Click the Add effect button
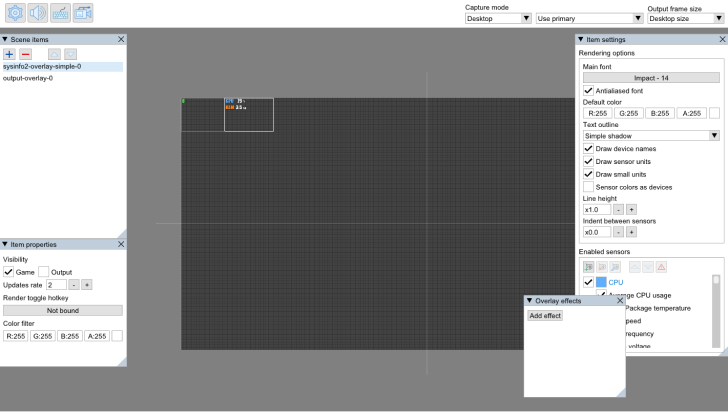 tap(545, 315)
